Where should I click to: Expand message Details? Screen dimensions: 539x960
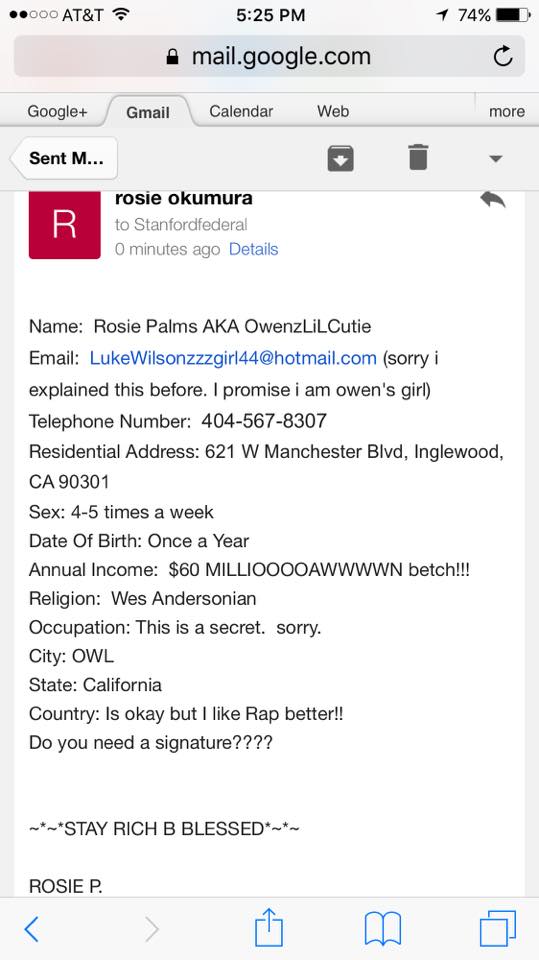coord(254,249)
